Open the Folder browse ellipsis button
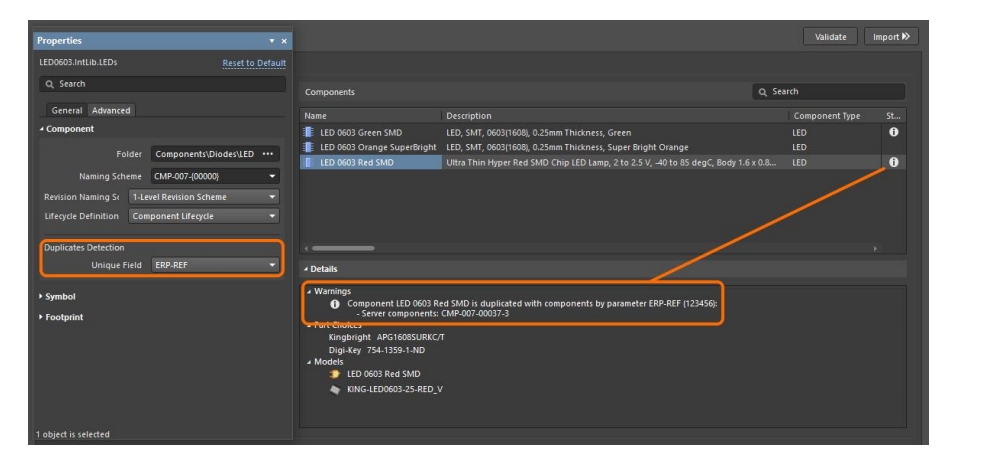The width and height of the screenshot is (991, 459). click(267, 154)
